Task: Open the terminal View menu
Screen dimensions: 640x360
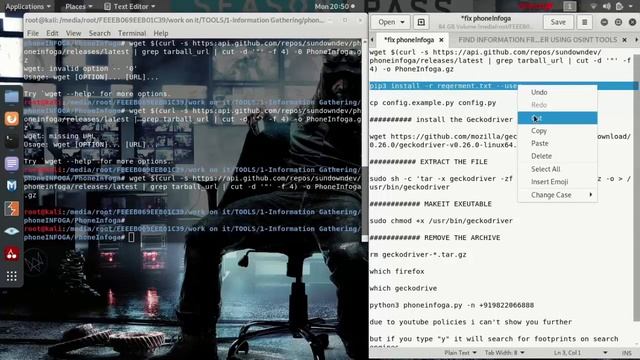Action: coord(73,33)
